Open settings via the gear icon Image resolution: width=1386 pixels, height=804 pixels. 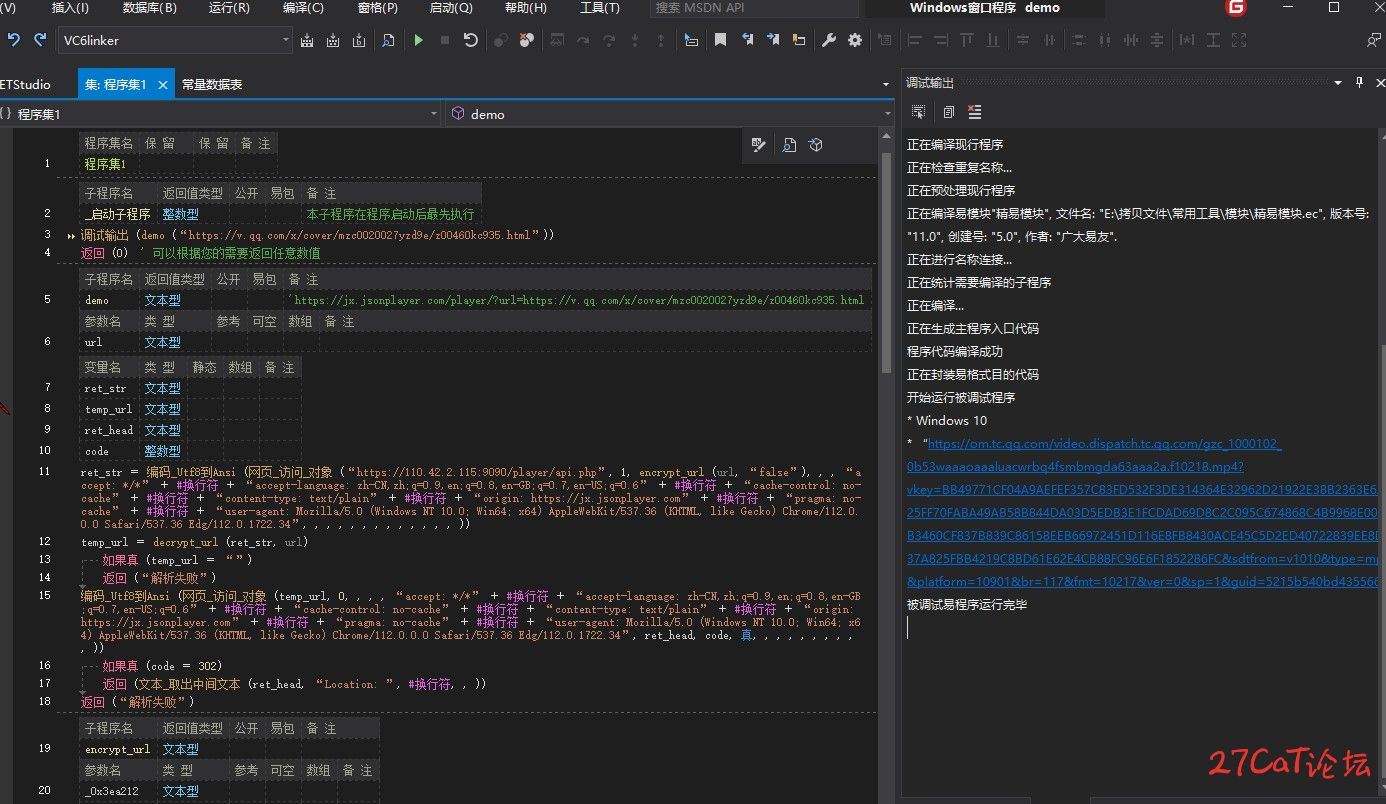tap(855, 41)
